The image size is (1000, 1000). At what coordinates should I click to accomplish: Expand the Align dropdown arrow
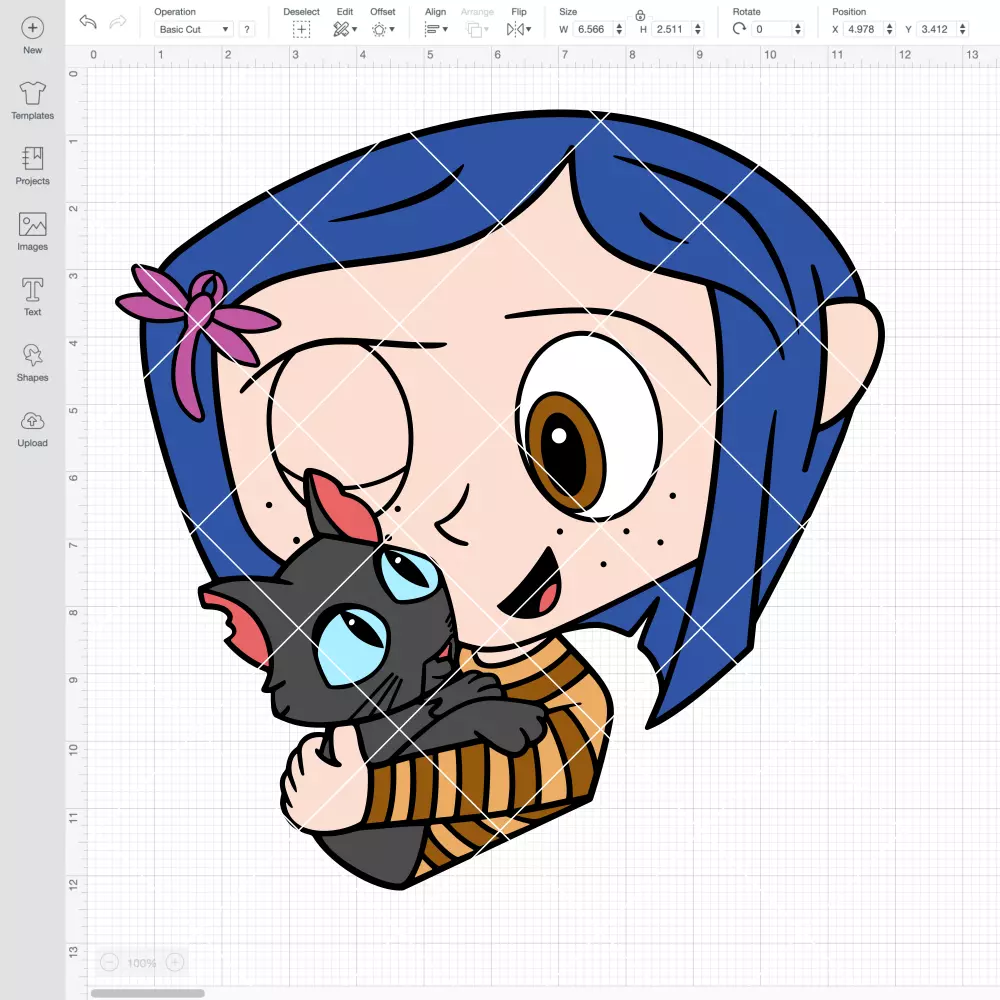[x=445, y=29]
